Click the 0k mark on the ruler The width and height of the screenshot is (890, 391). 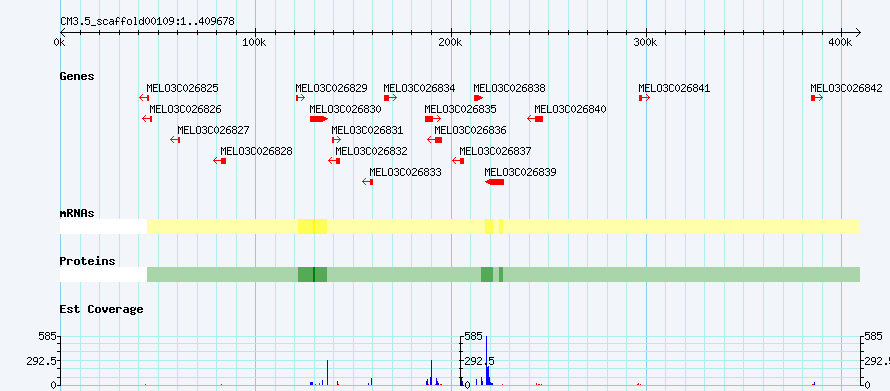pos(59,43)
